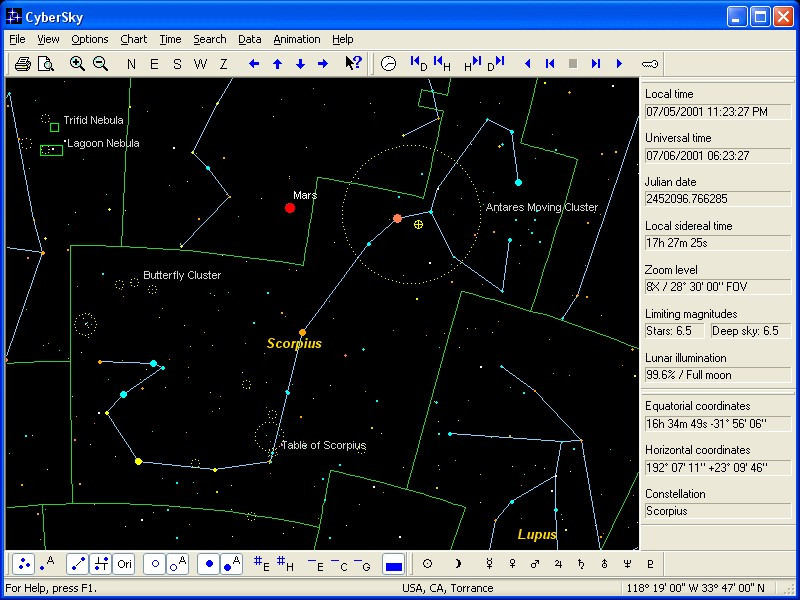Click the red Mars planet on chart
The width and height of the screenshot is (800, 600).
pyautogui.click(x=290, y=208)
